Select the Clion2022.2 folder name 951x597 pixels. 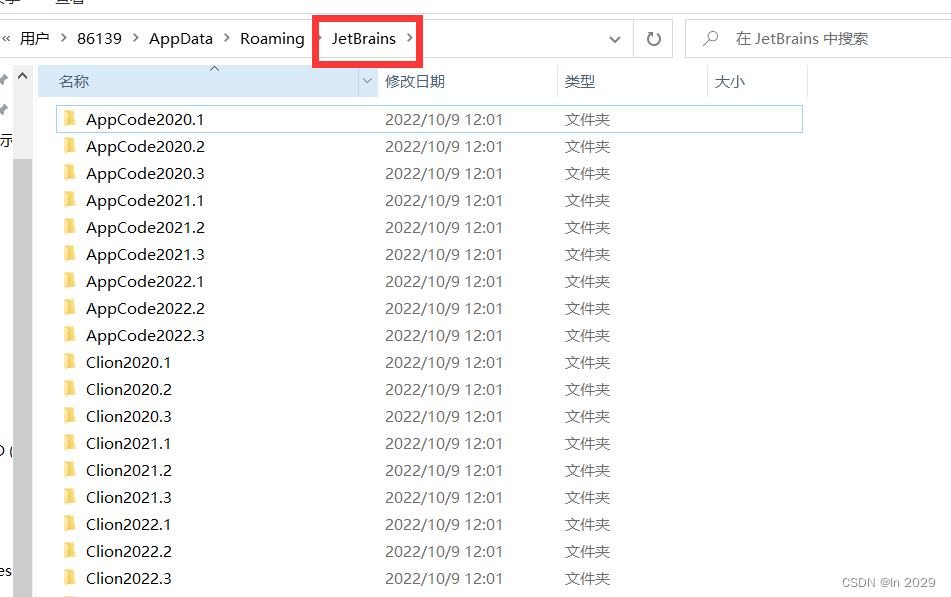(x=129, y=551)
